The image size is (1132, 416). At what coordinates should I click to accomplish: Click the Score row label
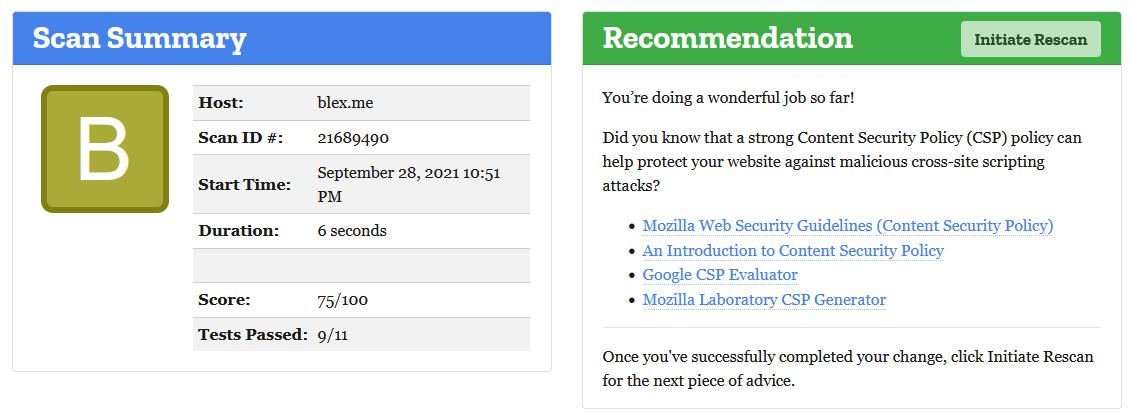(224, 300)
